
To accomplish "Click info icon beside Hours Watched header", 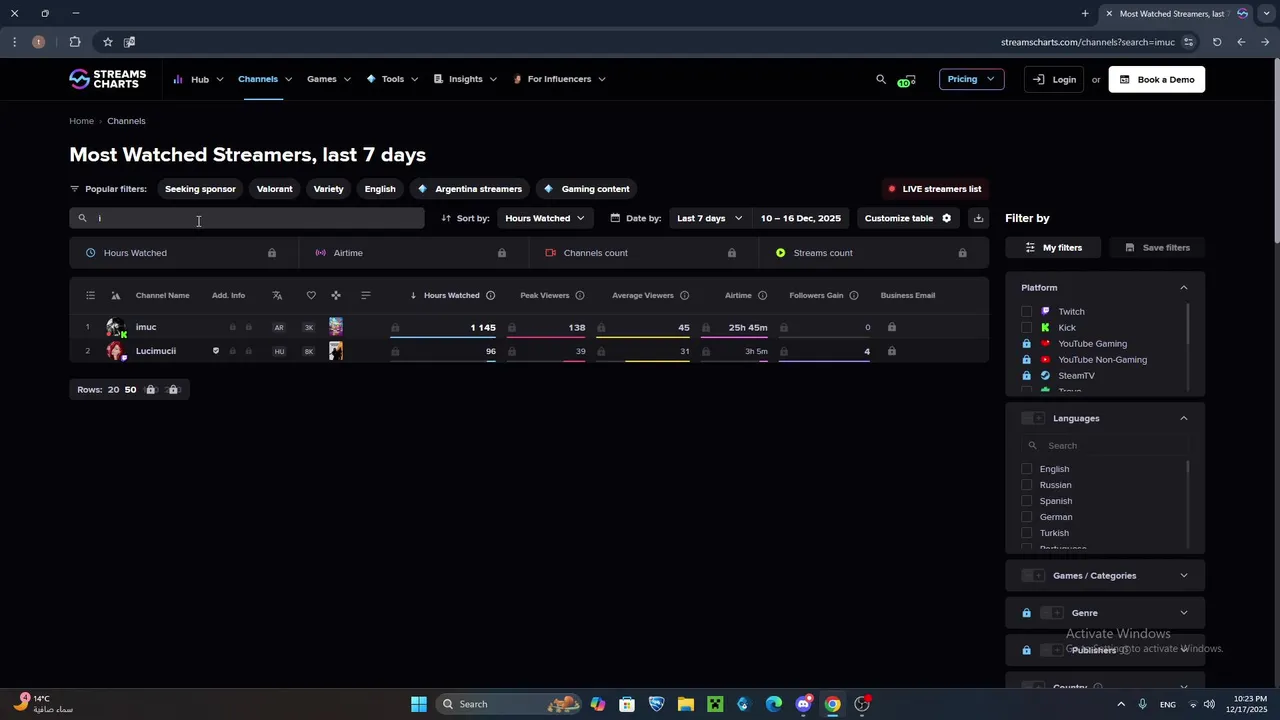I will pos(490,295).
